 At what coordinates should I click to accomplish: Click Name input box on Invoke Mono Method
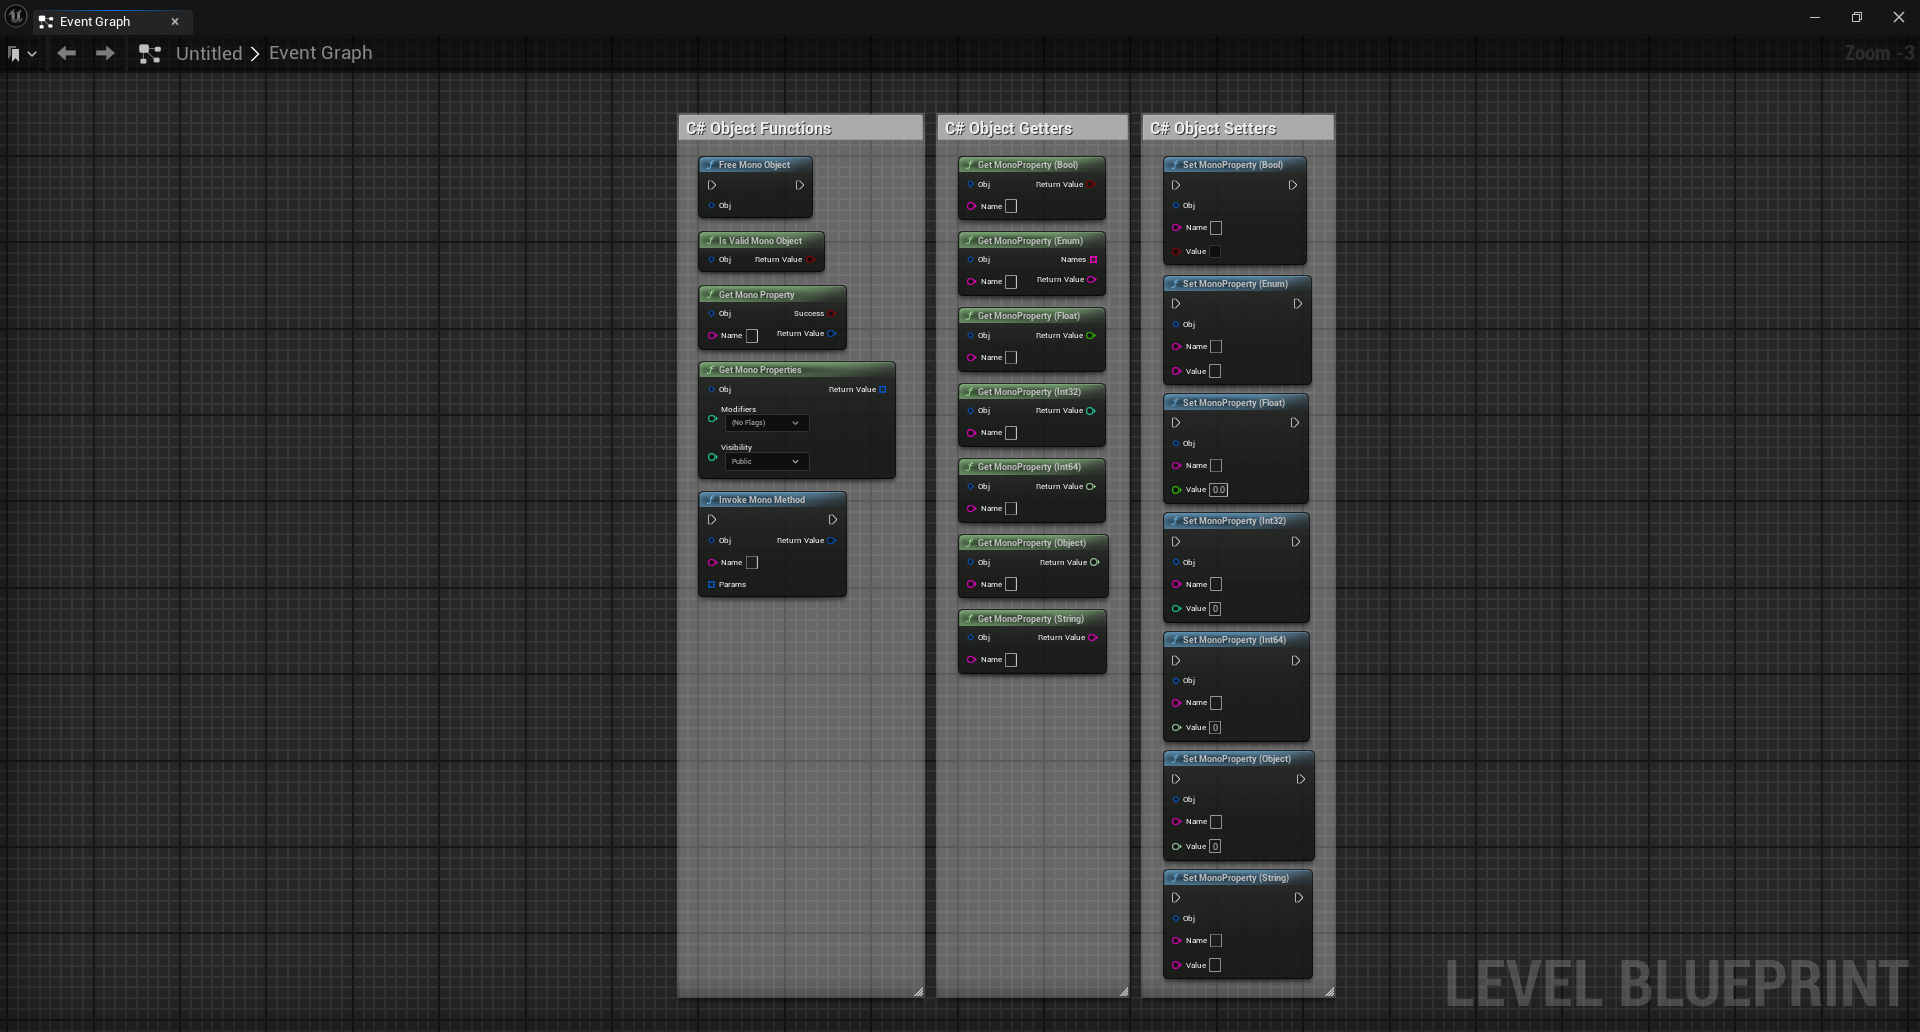tap(752, 563)
